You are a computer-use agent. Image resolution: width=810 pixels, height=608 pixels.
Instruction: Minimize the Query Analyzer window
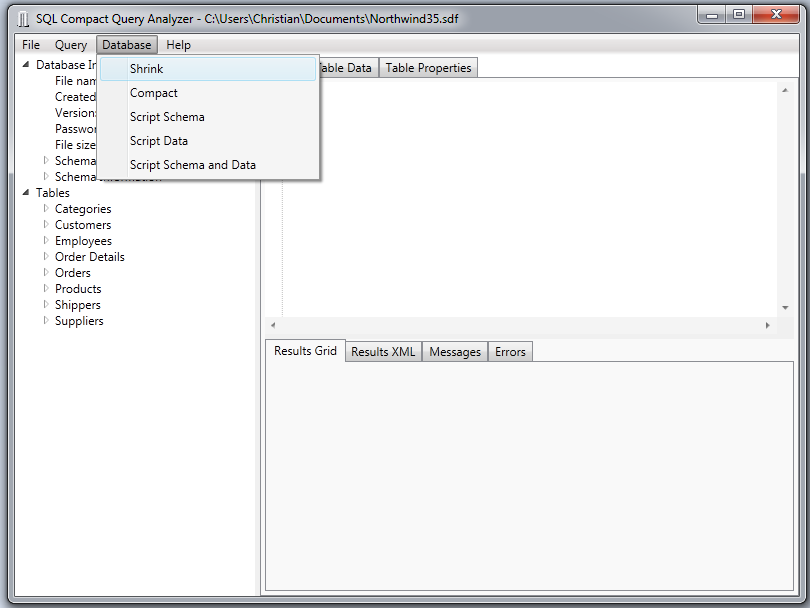(712, 14)
